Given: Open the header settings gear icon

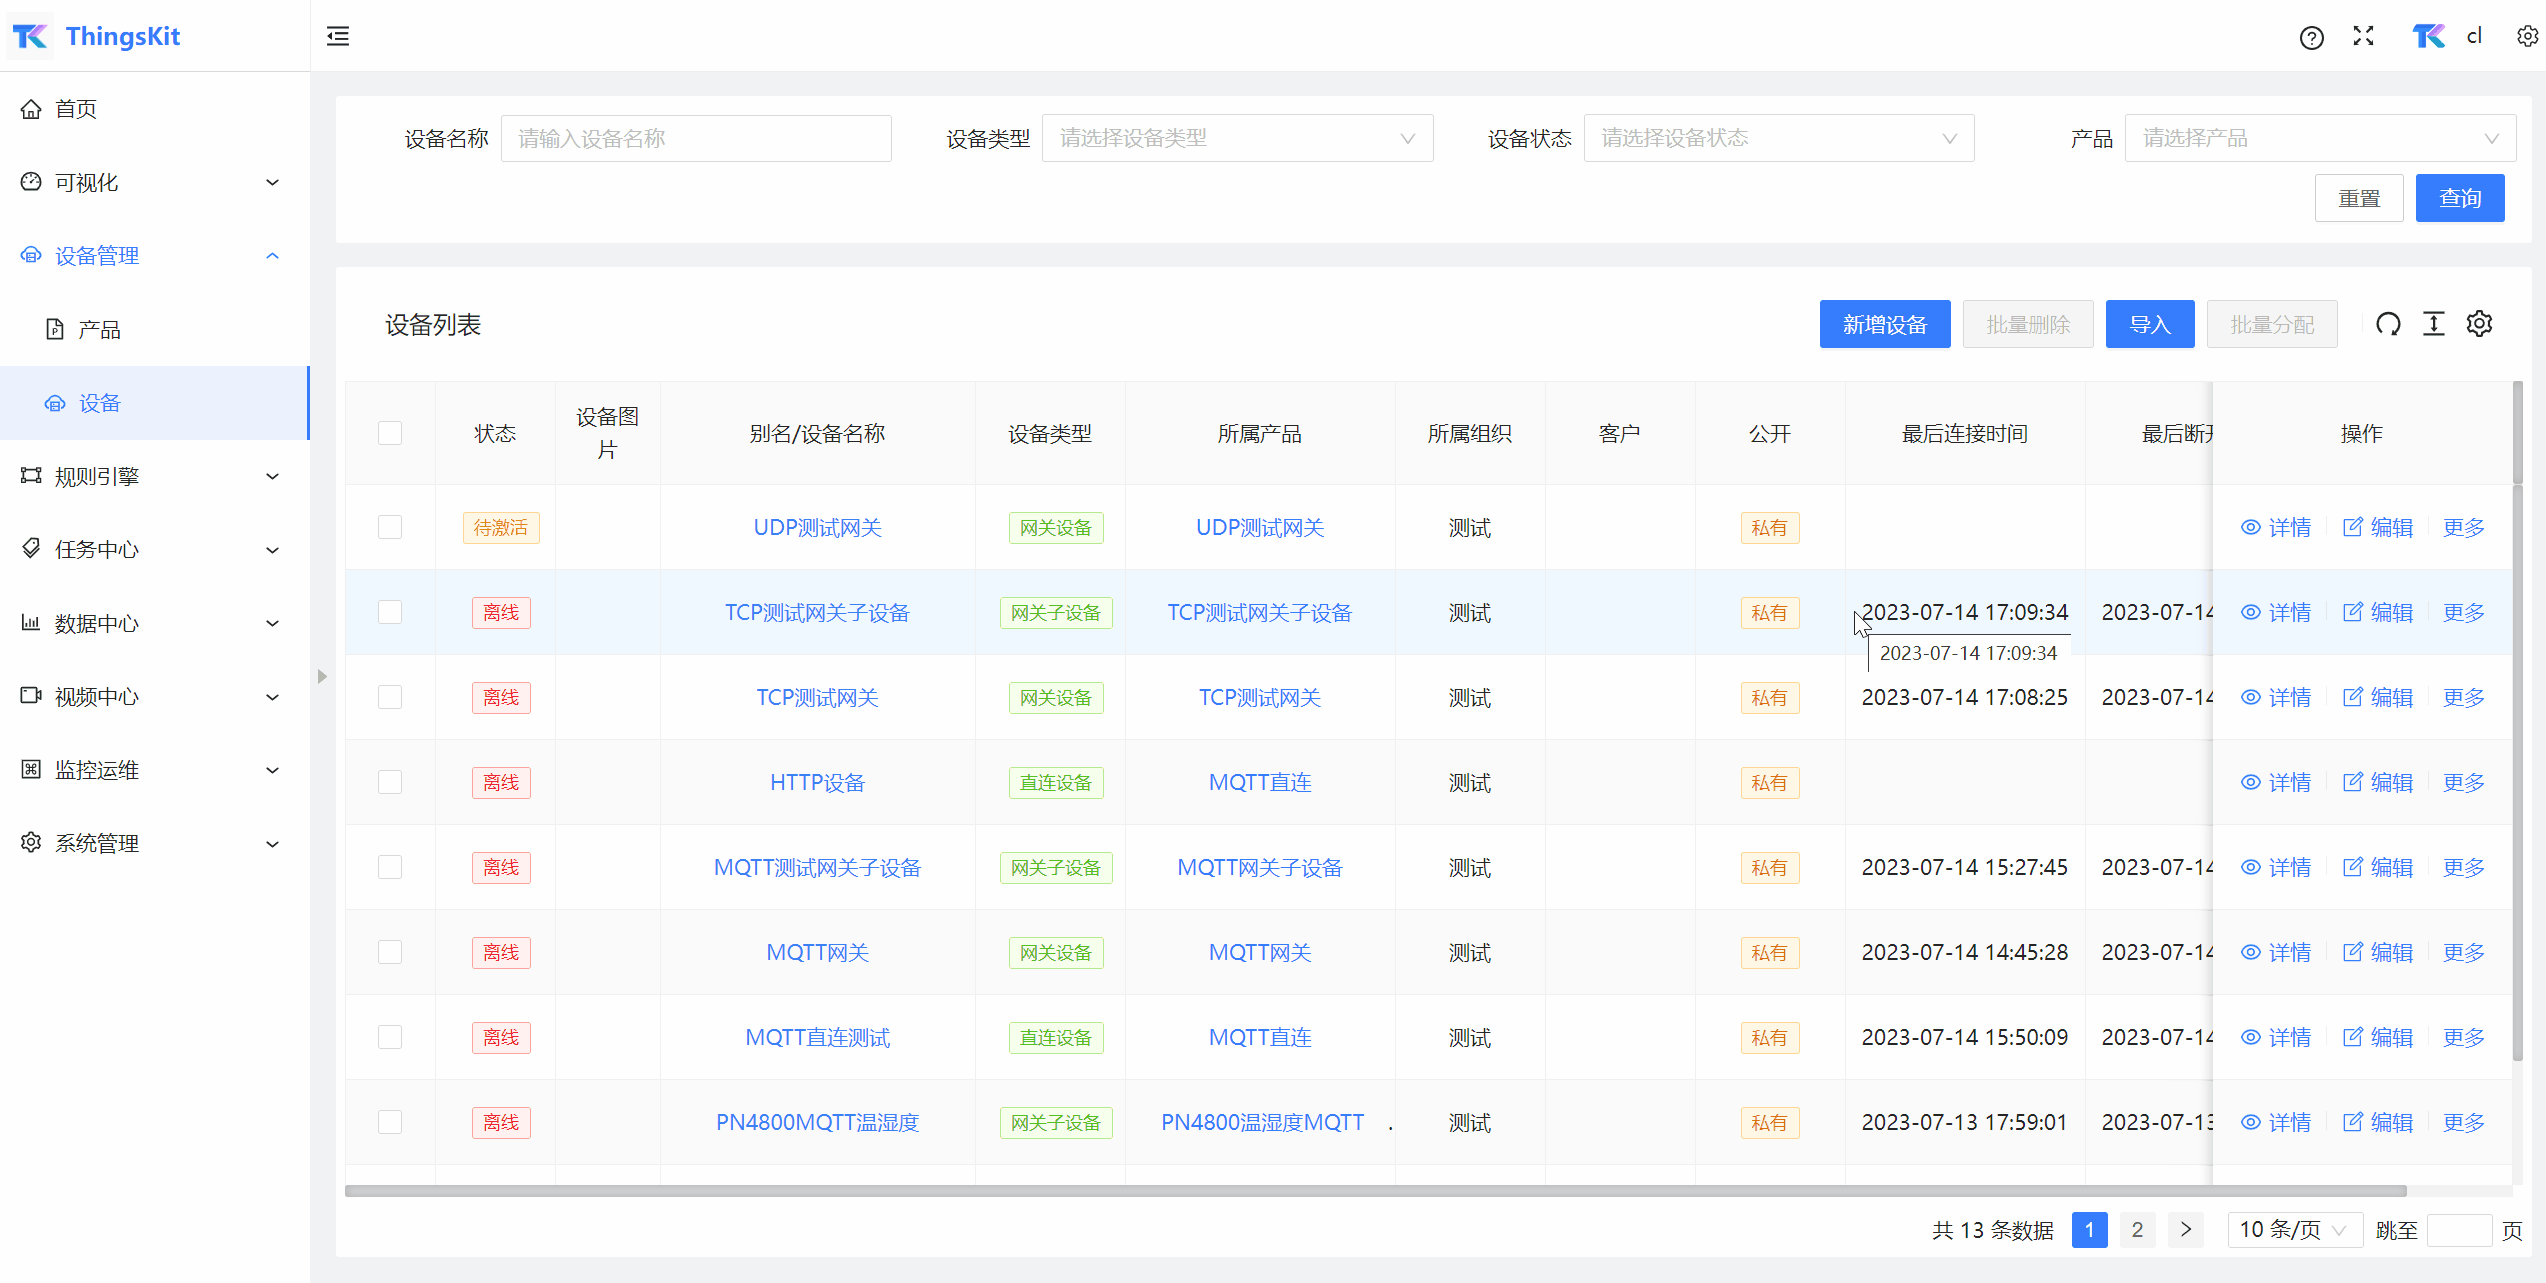Looking at the screenshot, I should tap(2527, 37).
